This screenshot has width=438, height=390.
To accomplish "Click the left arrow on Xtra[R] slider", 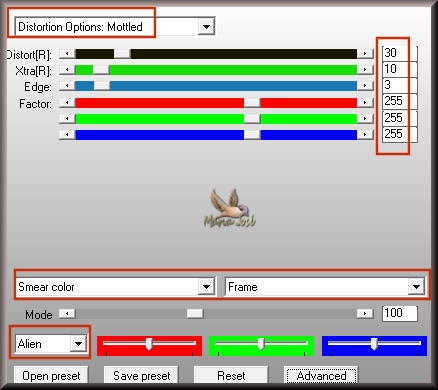I will (x=67, y=69).
